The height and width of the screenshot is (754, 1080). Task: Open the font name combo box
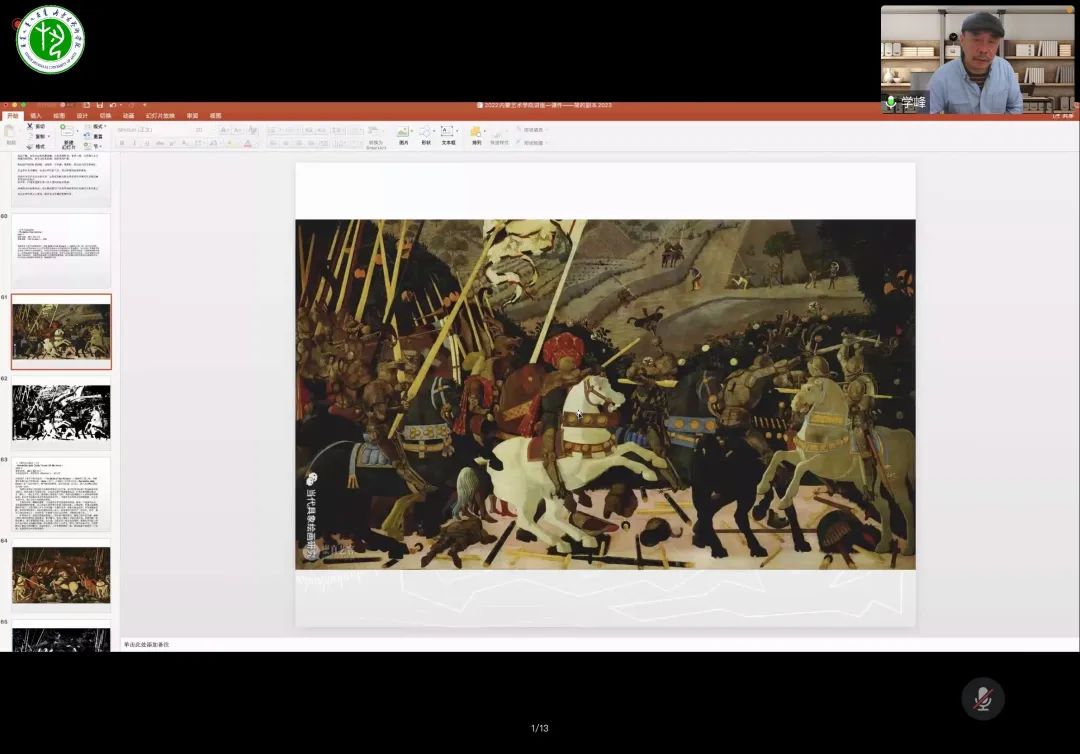[152, 130]
